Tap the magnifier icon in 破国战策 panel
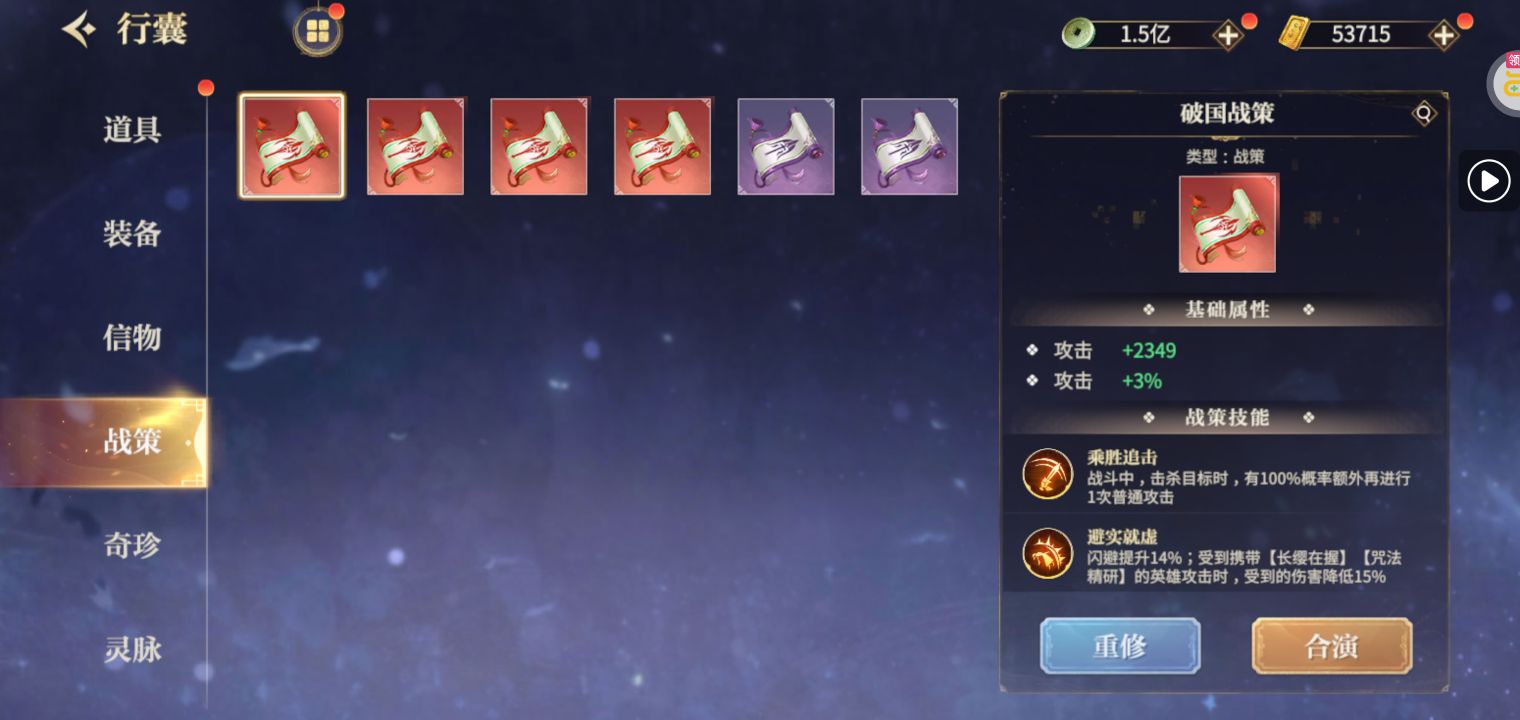The width and height of the screenshot is (1520, 720). 1424,113
